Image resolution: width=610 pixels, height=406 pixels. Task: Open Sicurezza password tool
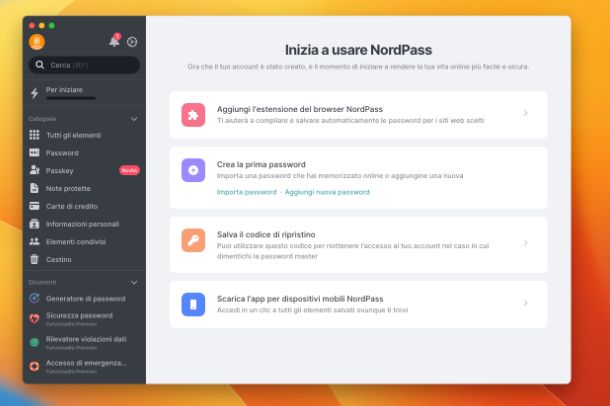tap(79, 315)
